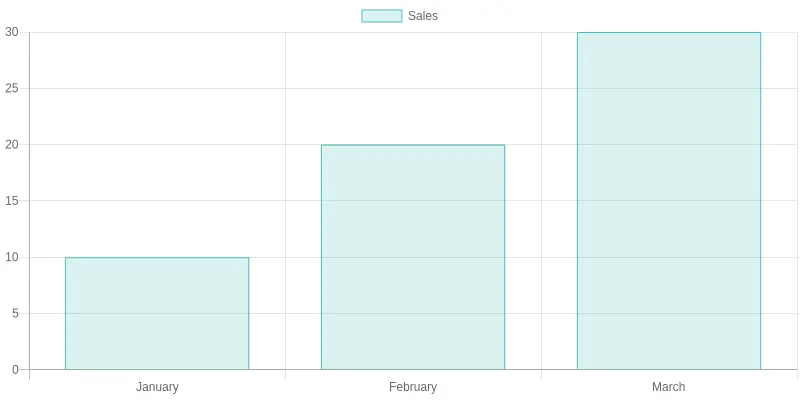Click the top edge of January bar
The height and width of the screenshot is (400, 800).
157,258
